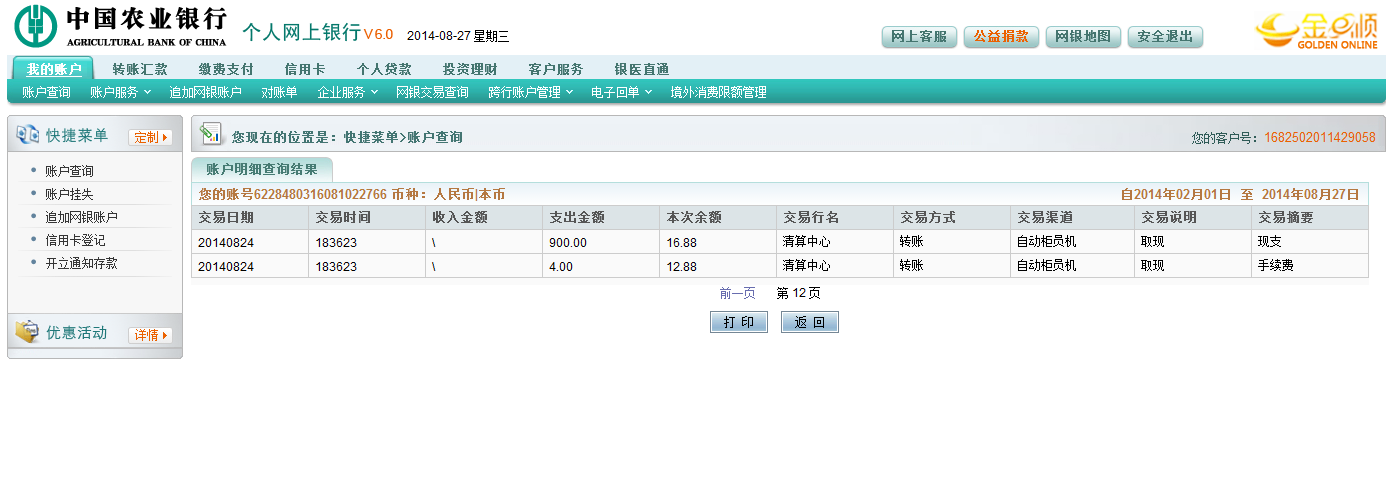Click the 定制 customize button in quick menu
This screenshot has width=1396, height=490.
[x=150, y=137]
